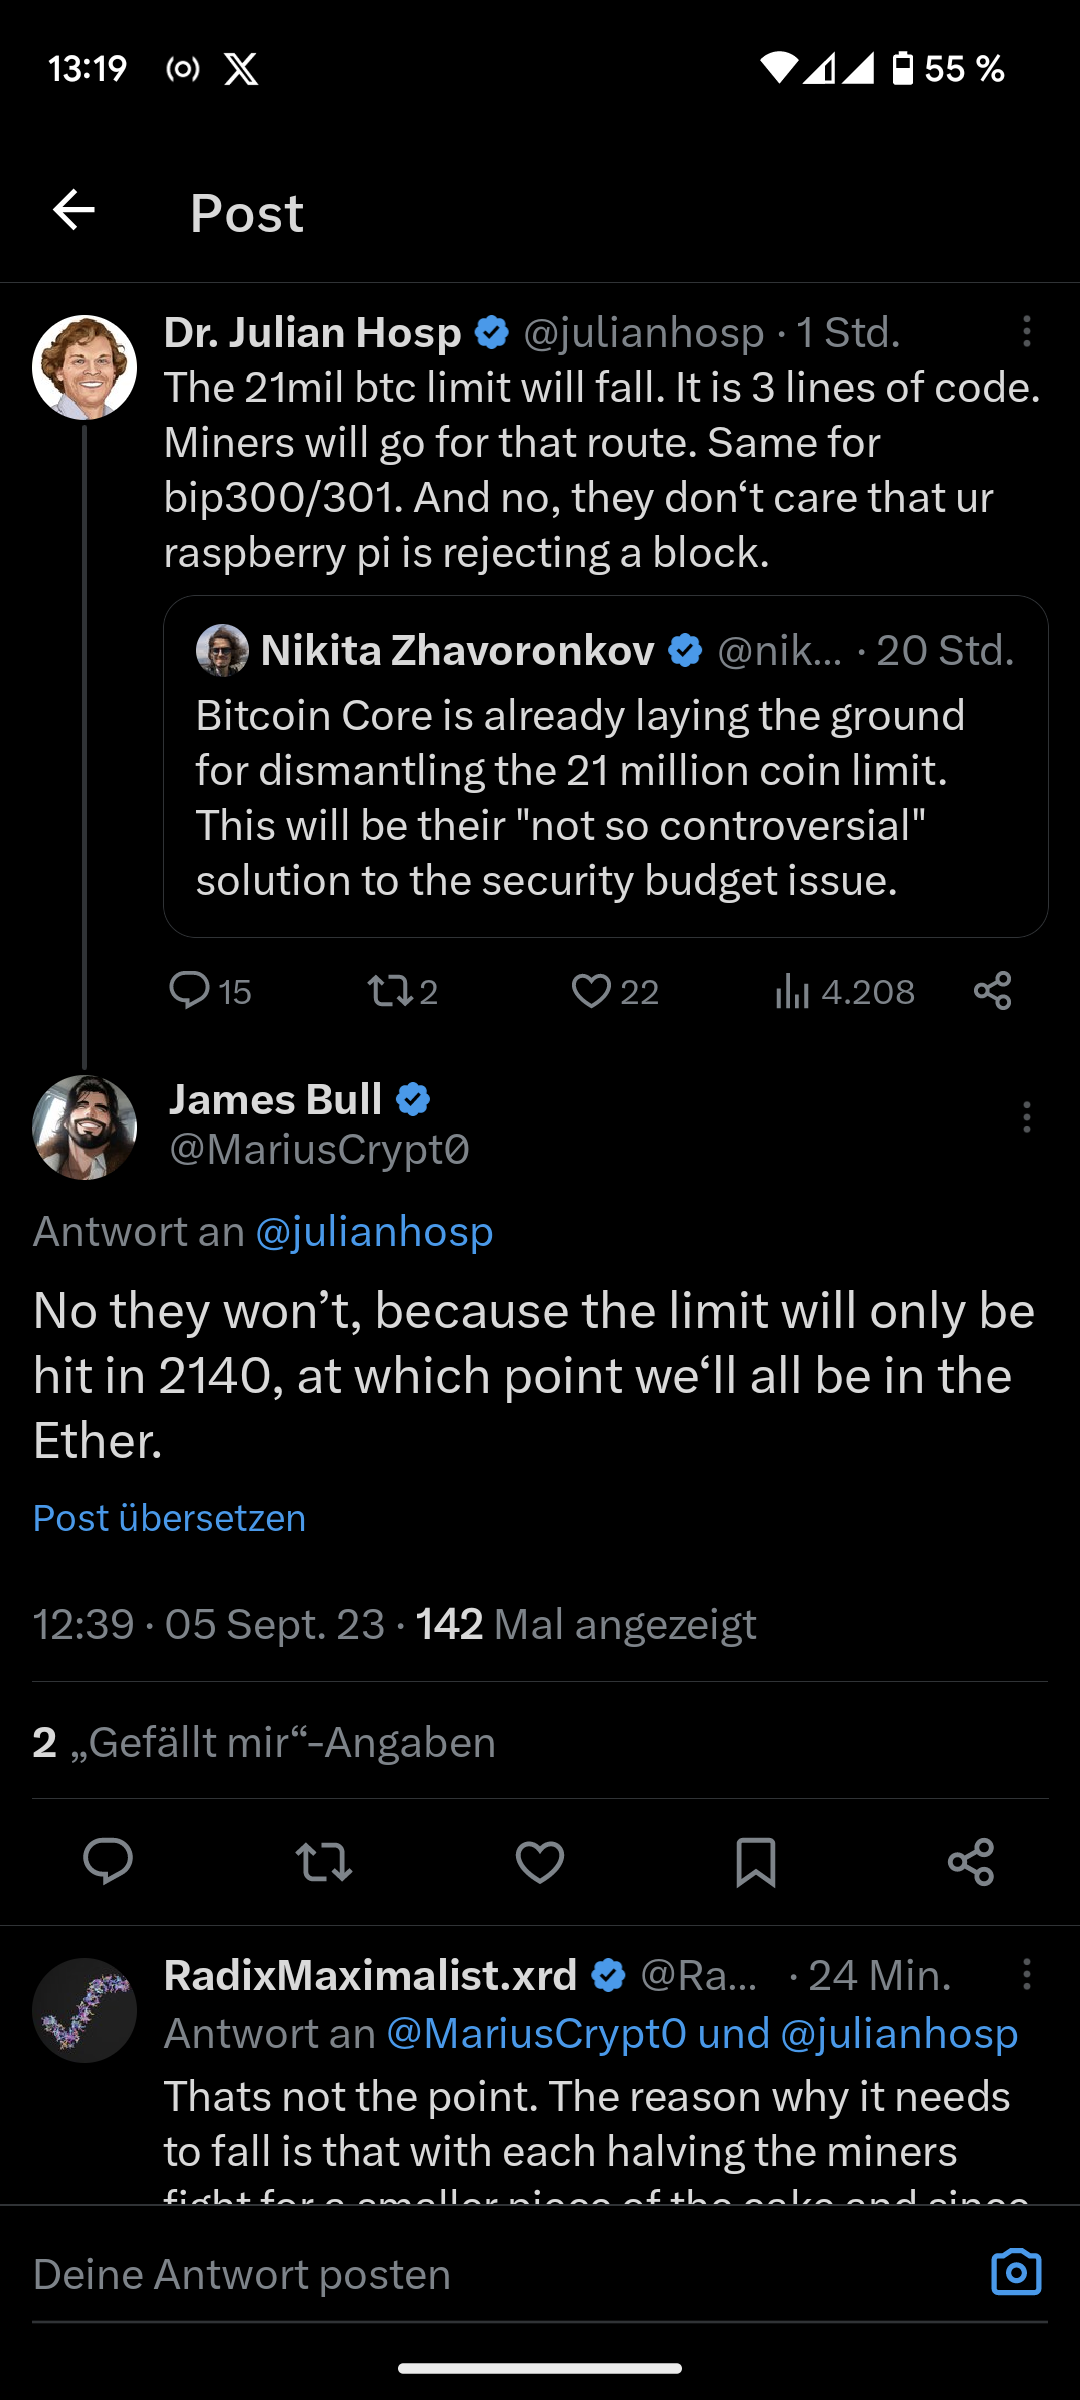Reply to James Bull's post
The width and height of the screenshot is (1080, 2400).
pos(108,1862)
